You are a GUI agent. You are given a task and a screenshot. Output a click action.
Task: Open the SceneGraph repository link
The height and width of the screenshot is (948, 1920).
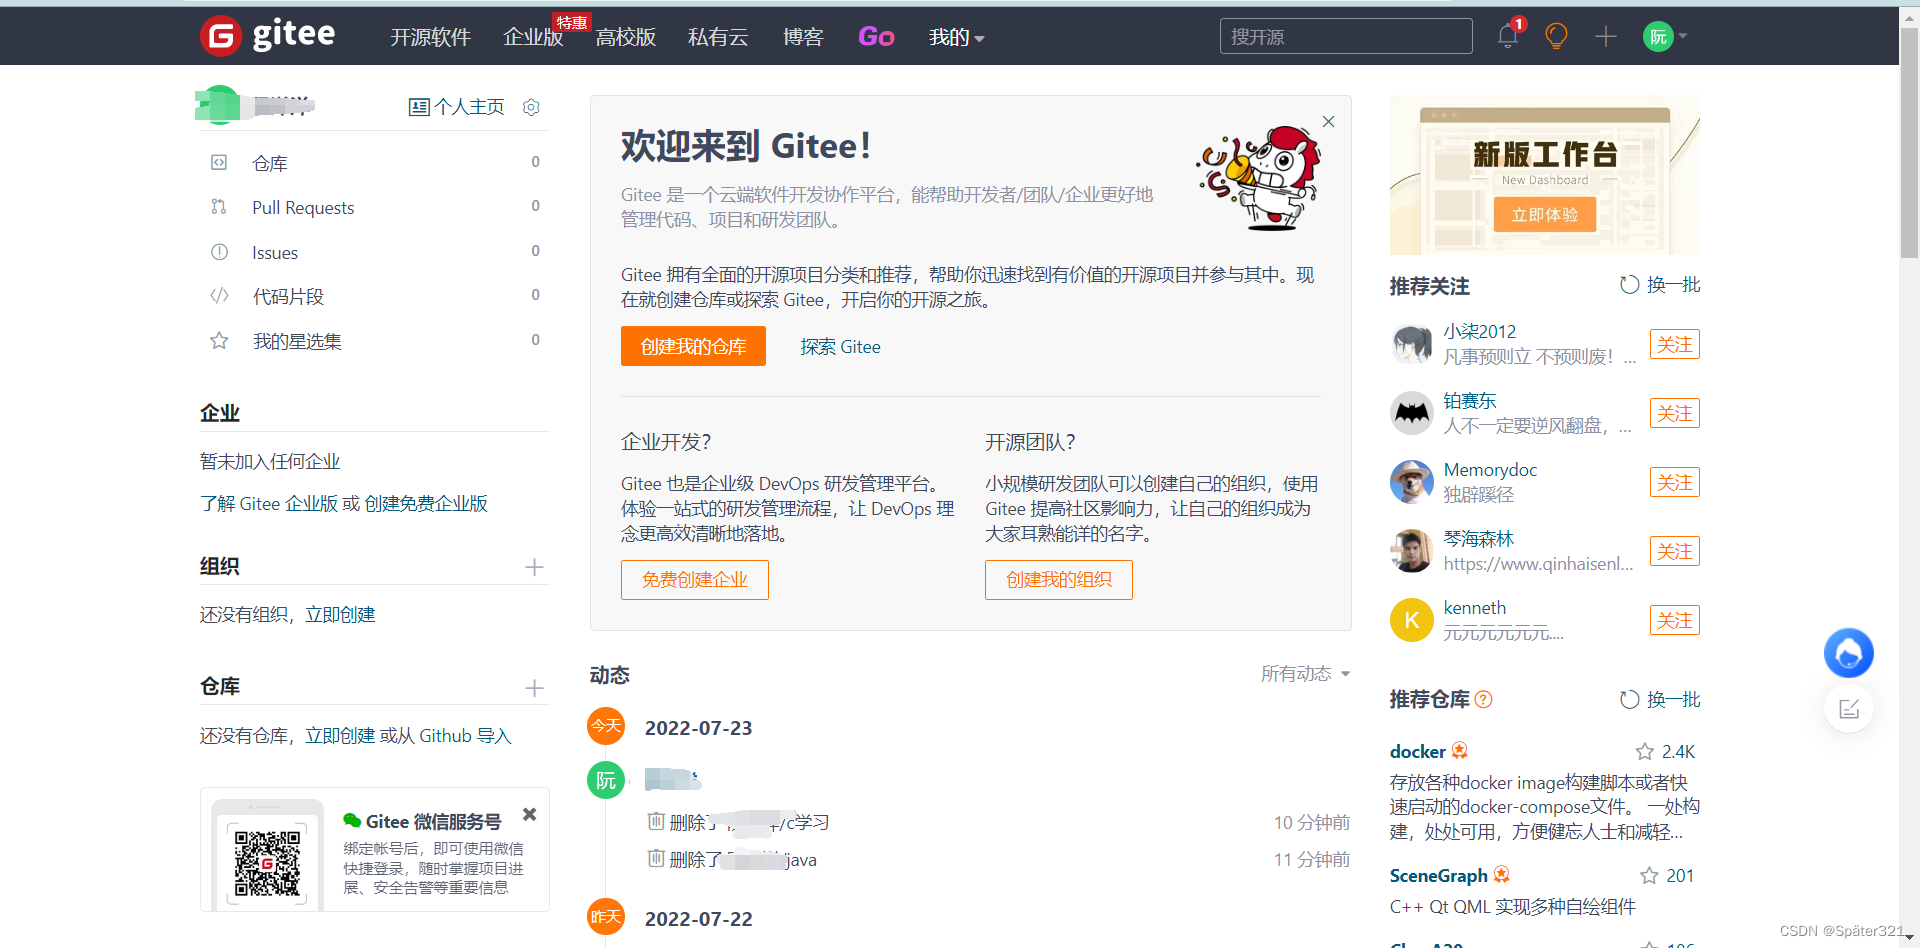1439,876
